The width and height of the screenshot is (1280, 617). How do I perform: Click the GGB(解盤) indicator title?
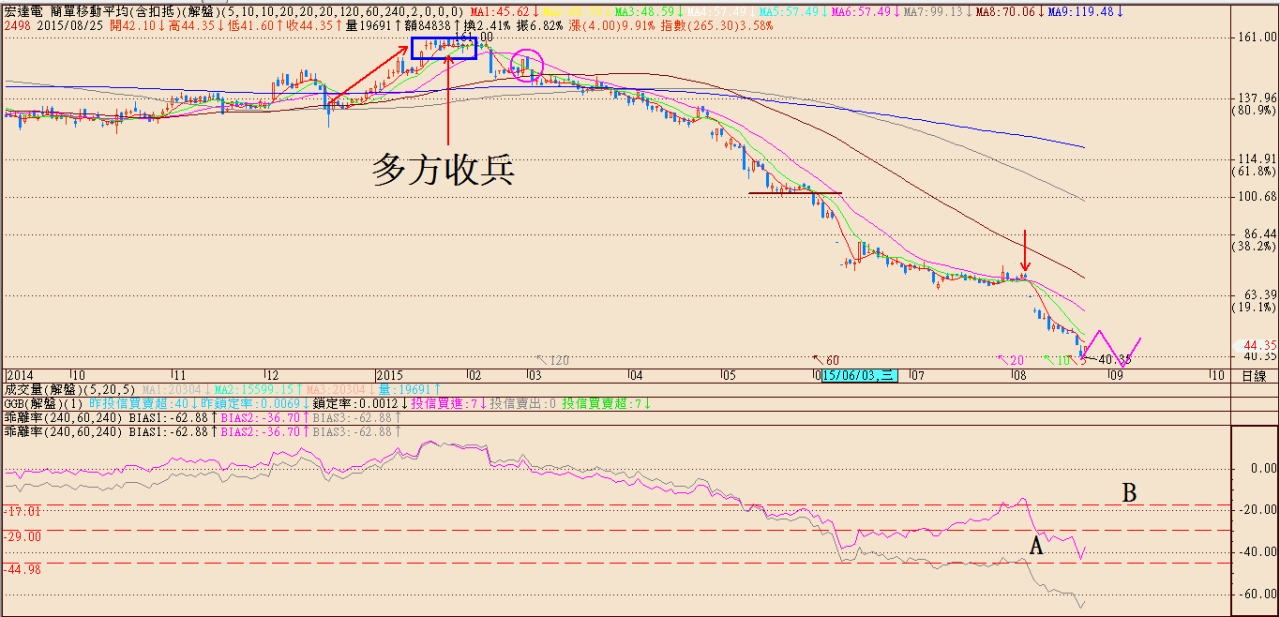pos(35,403)
